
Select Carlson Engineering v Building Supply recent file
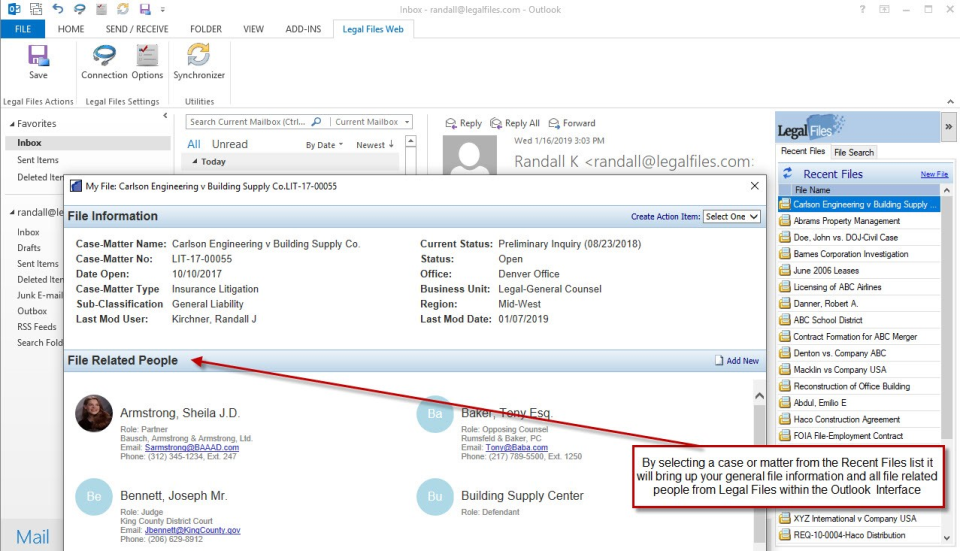[858, 204]
